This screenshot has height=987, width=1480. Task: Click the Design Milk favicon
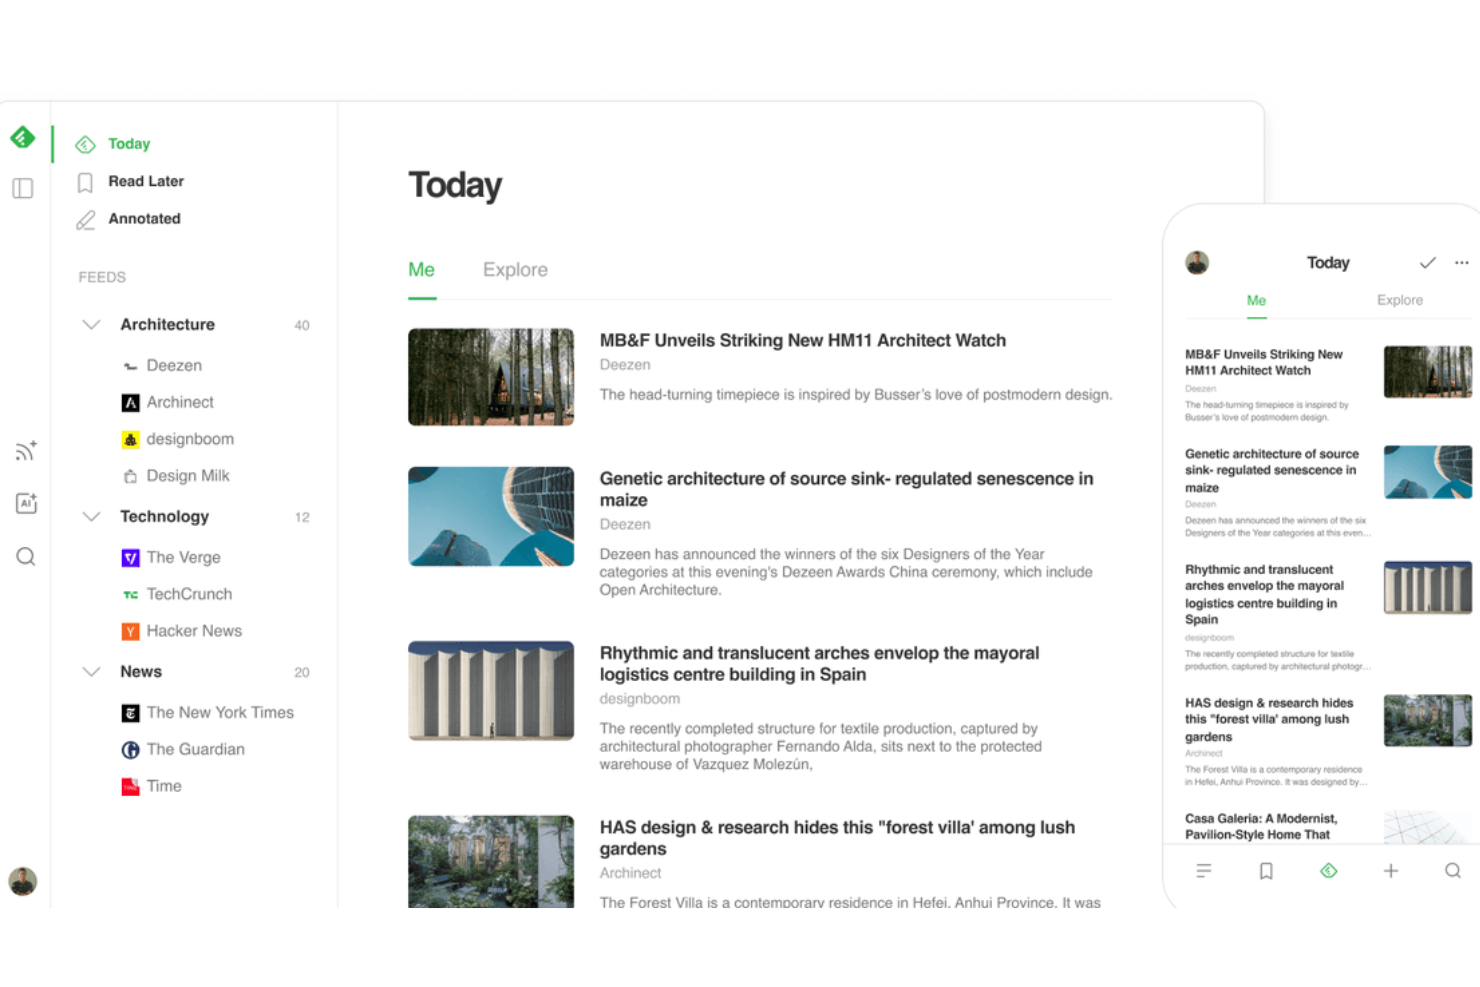click(130, 476)
